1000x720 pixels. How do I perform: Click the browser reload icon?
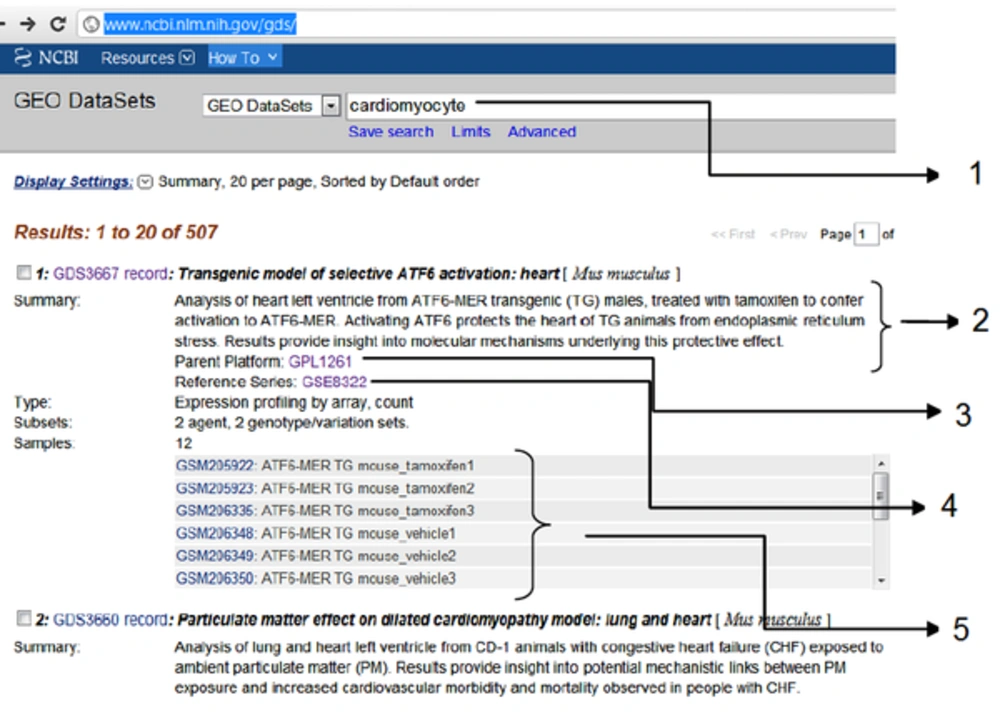[x=58, y=23]
